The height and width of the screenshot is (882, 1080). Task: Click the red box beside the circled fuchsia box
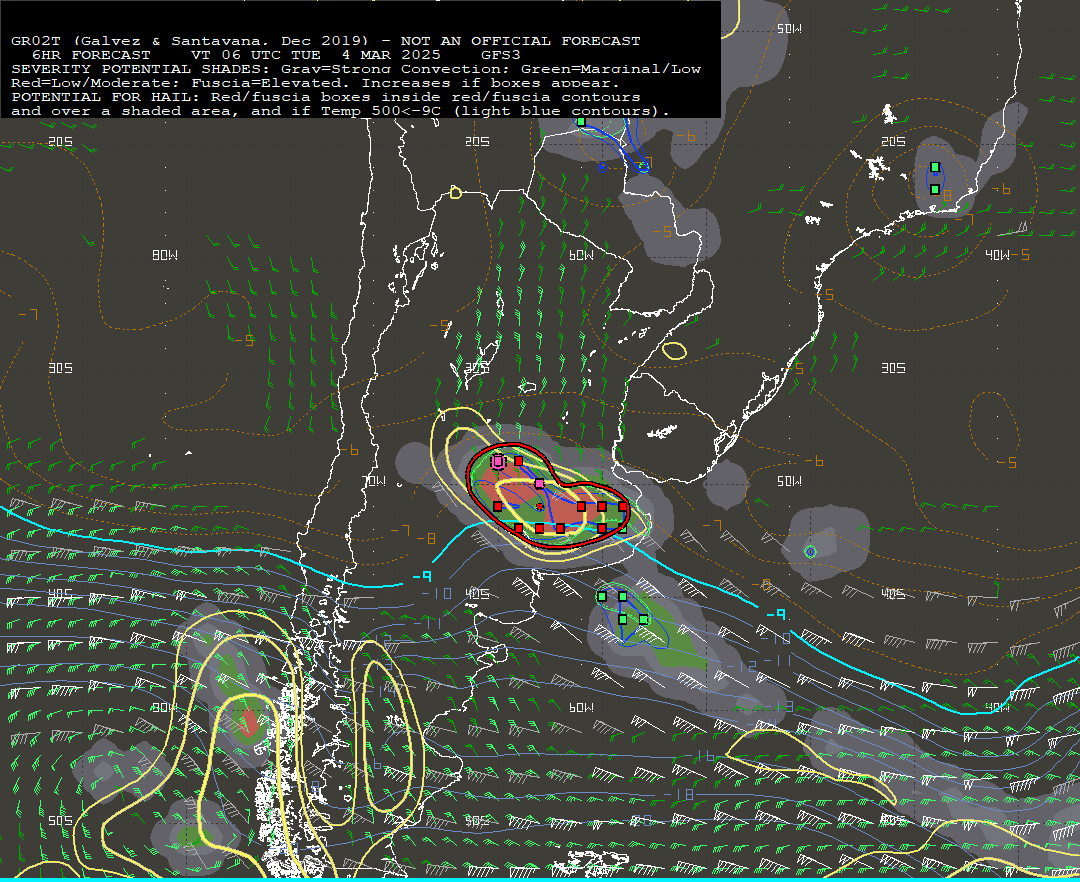[519, 461]
